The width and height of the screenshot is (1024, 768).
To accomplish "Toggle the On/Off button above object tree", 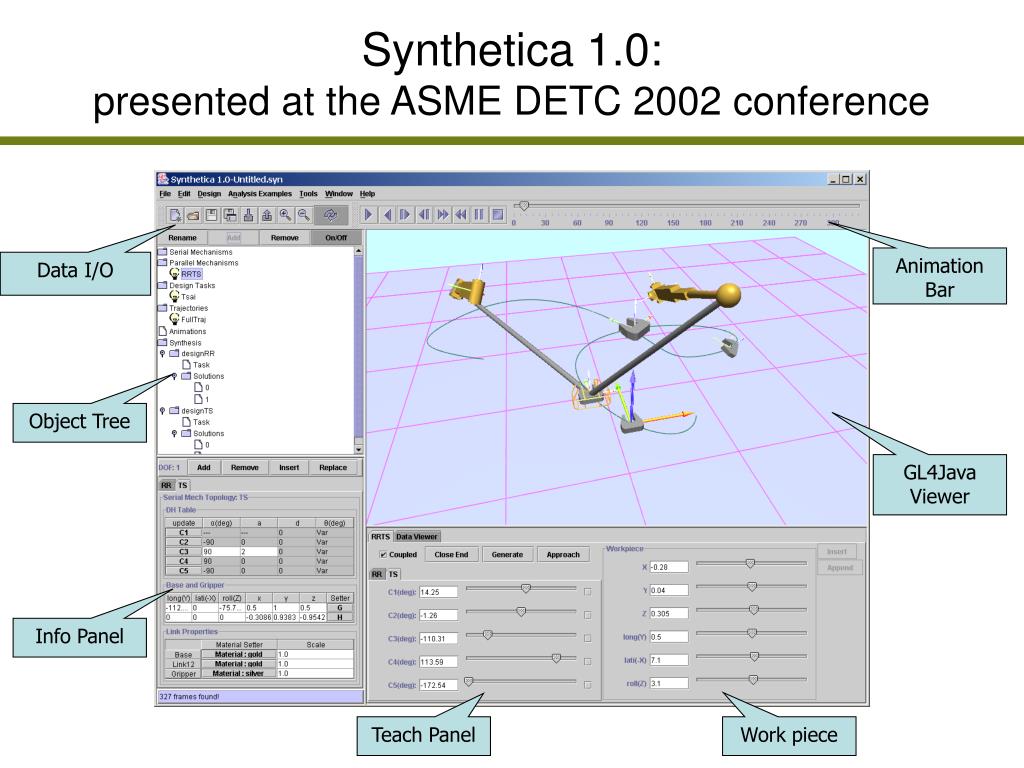I will coord(336,238).
